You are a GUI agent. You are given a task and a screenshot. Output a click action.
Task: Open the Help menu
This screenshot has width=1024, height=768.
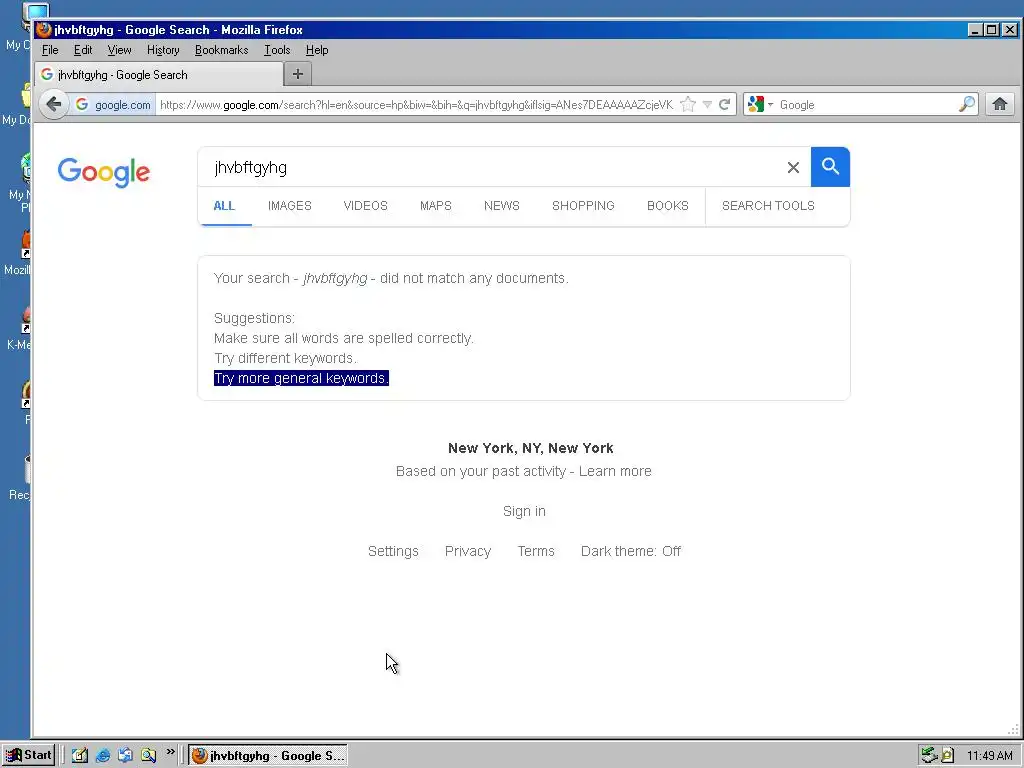[x=317, y=50]
